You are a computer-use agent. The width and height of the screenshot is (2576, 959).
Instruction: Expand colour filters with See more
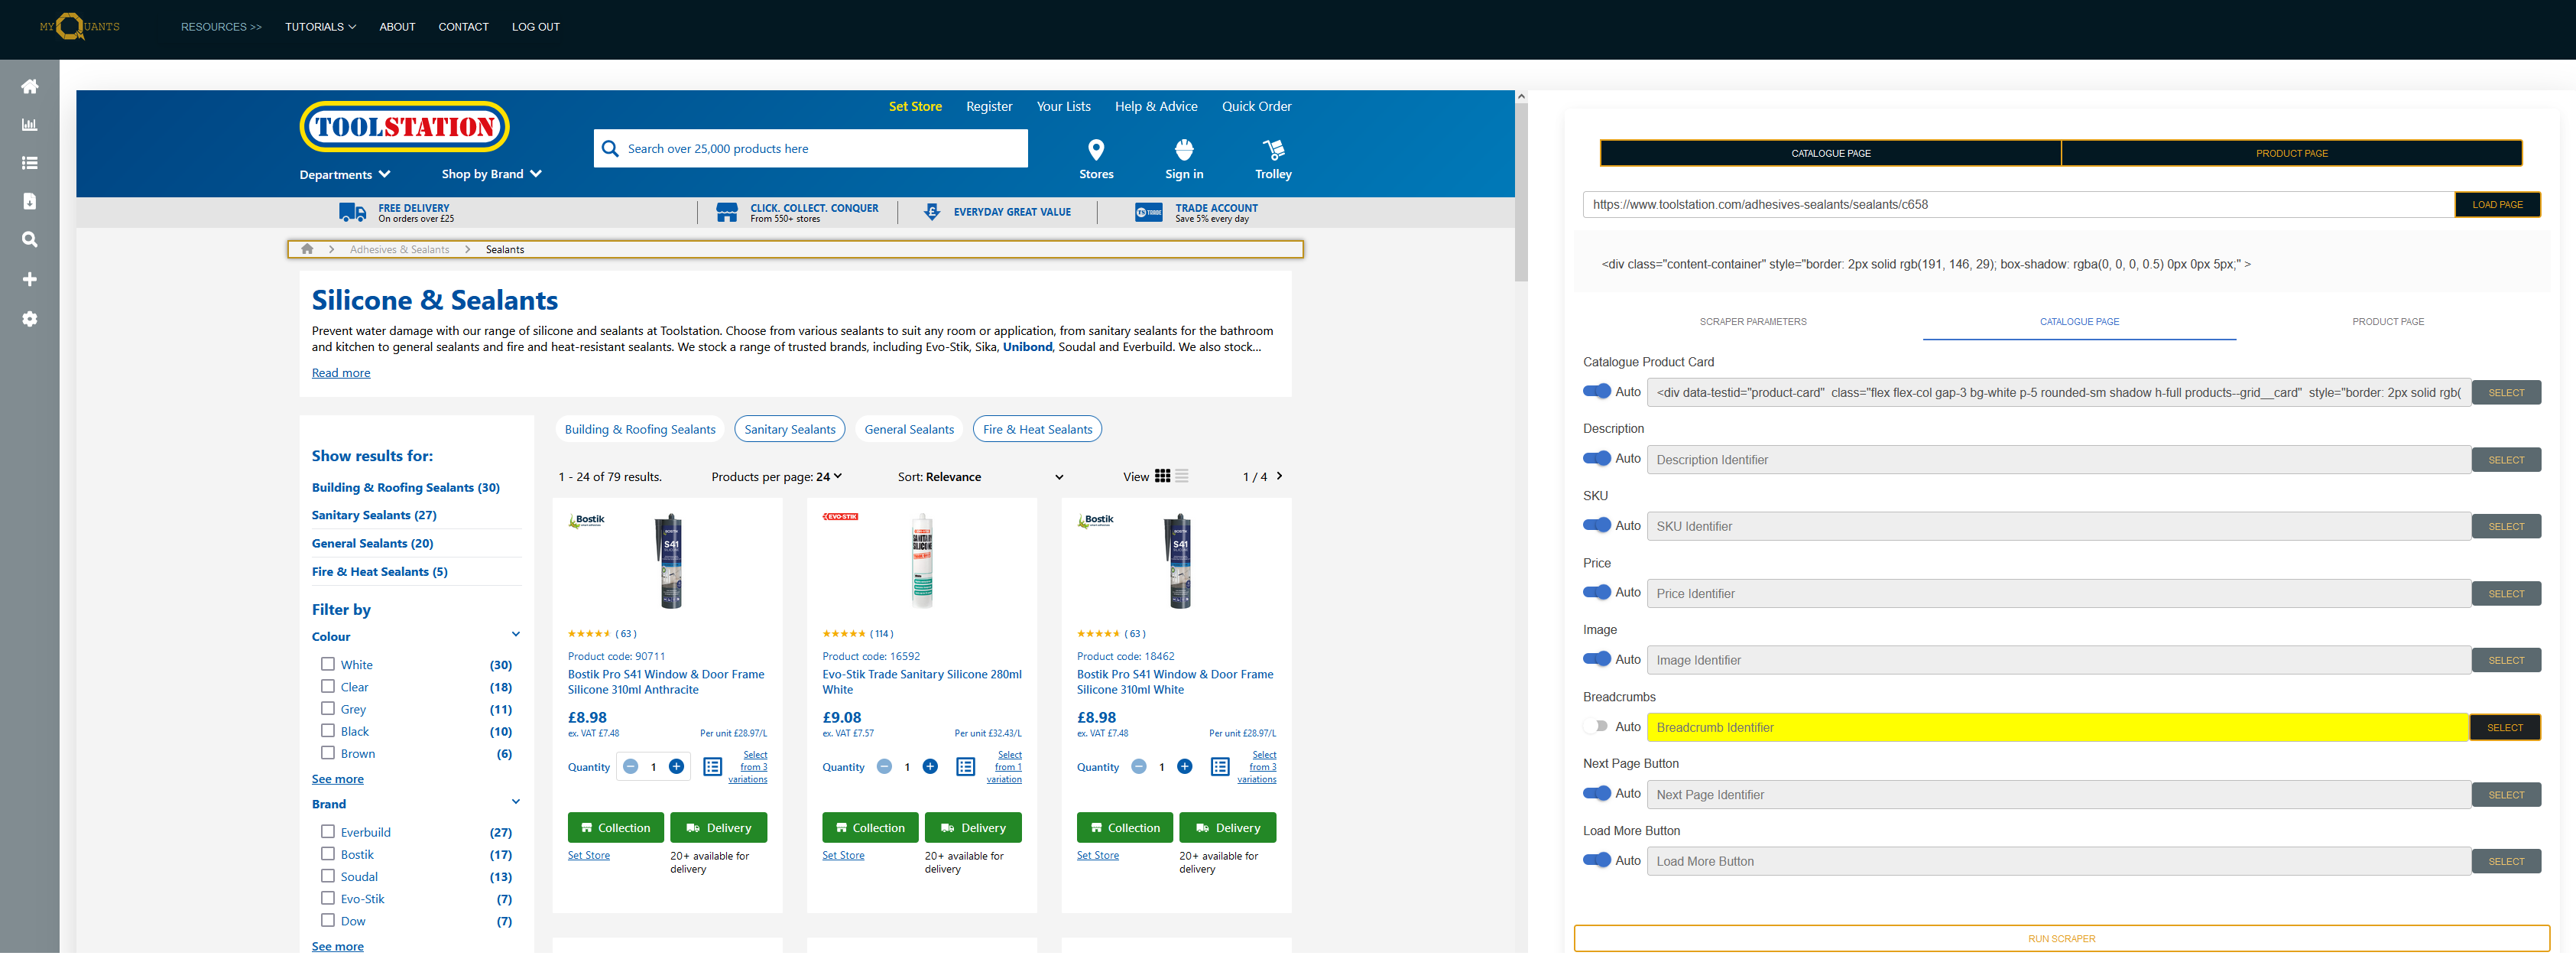pos(337,780)
